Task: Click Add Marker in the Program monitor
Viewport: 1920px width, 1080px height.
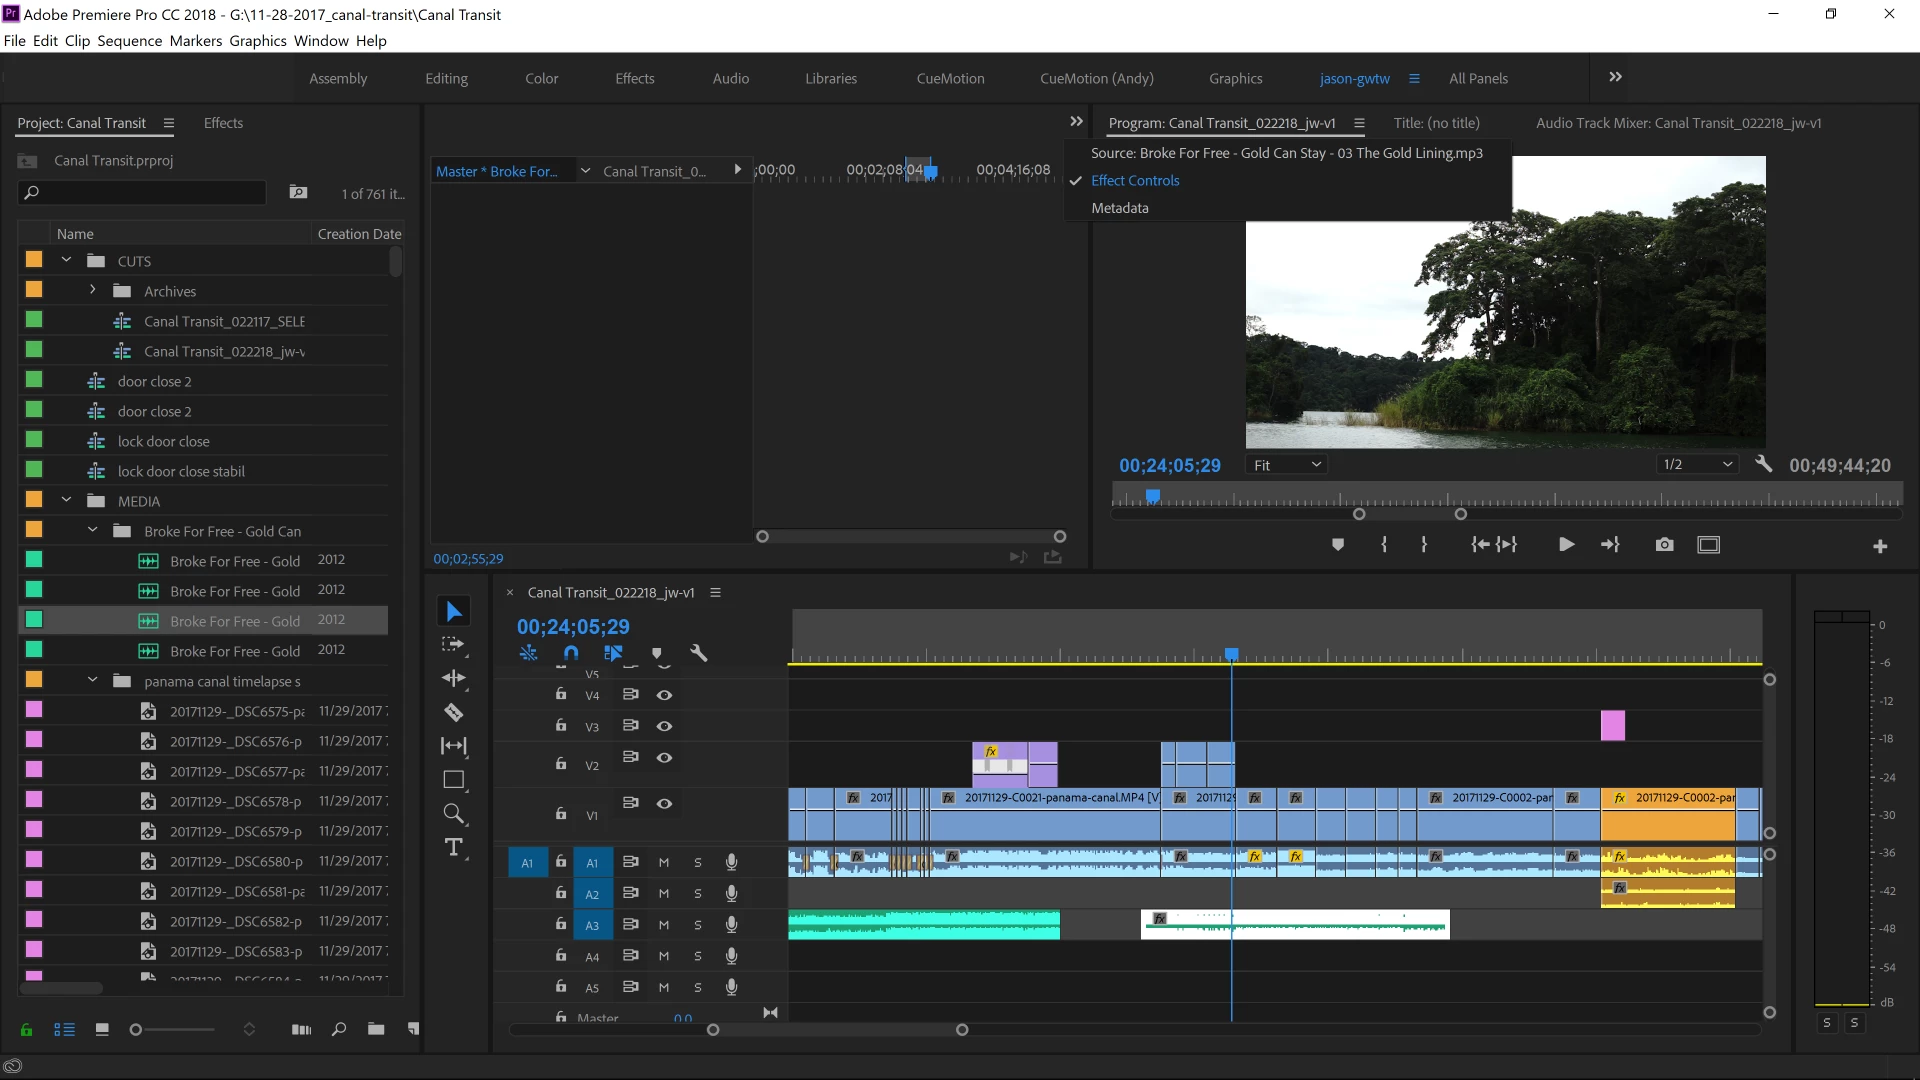Action: [x=1338, y=545]
